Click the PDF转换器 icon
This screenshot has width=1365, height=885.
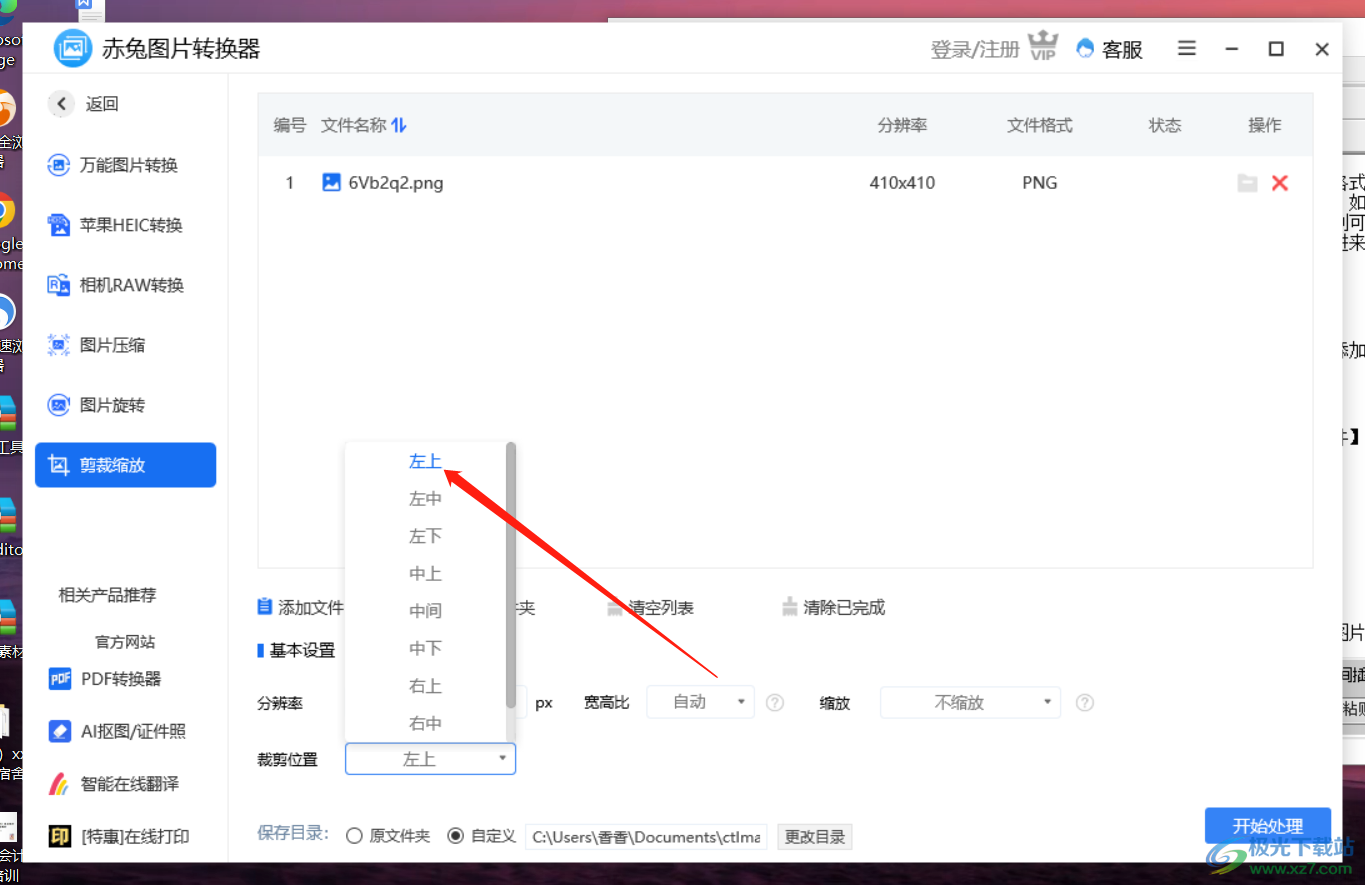point(60,679)
